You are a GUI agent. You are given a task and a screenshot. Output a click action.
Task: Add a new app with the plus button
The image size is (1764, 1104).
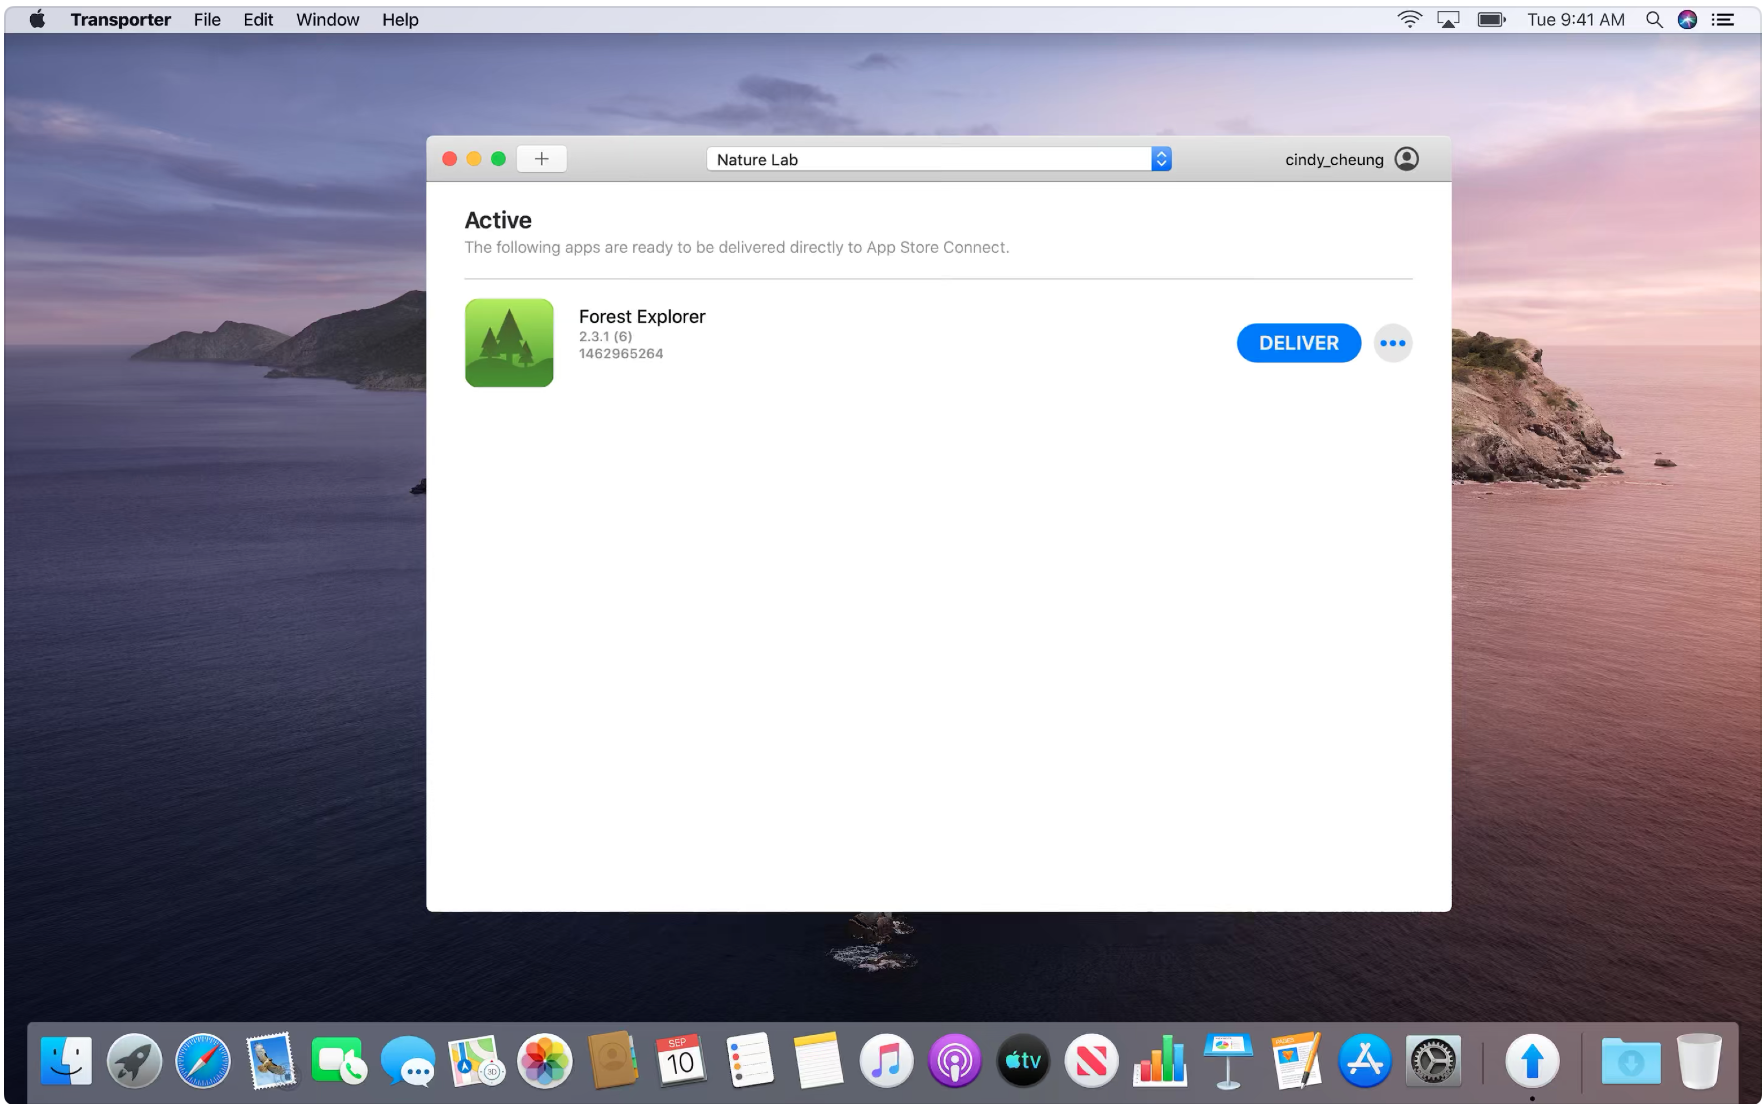tap(541, 158)
